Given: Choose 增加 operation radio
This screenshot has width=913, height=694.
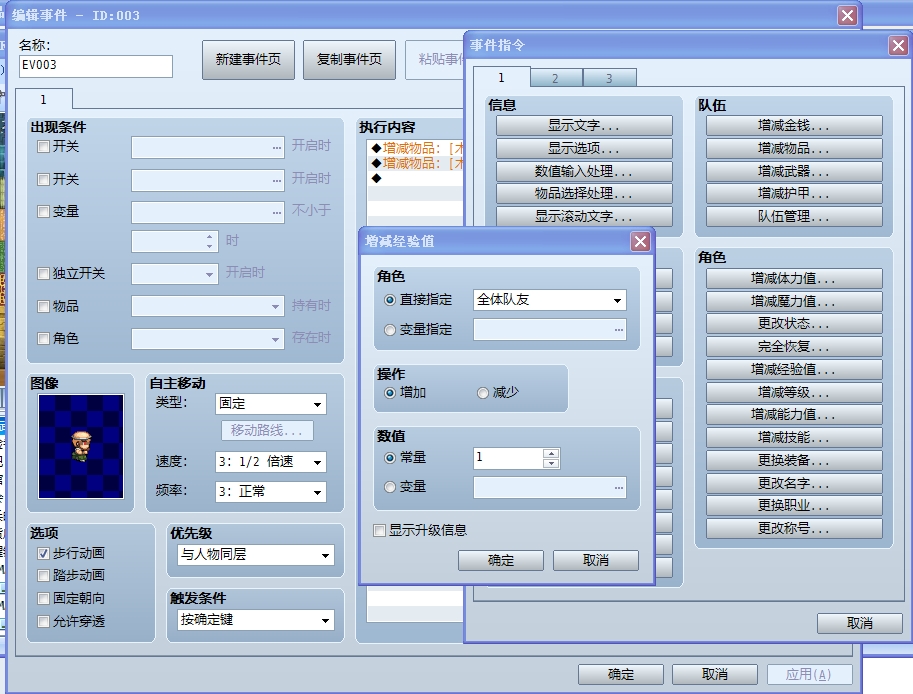Looking at the screenshot, I should click(x=390, y=393).
